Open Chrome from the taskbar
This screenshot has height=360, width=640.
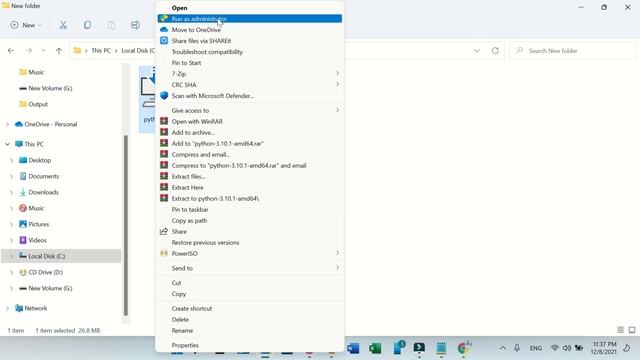pos(464,348)
